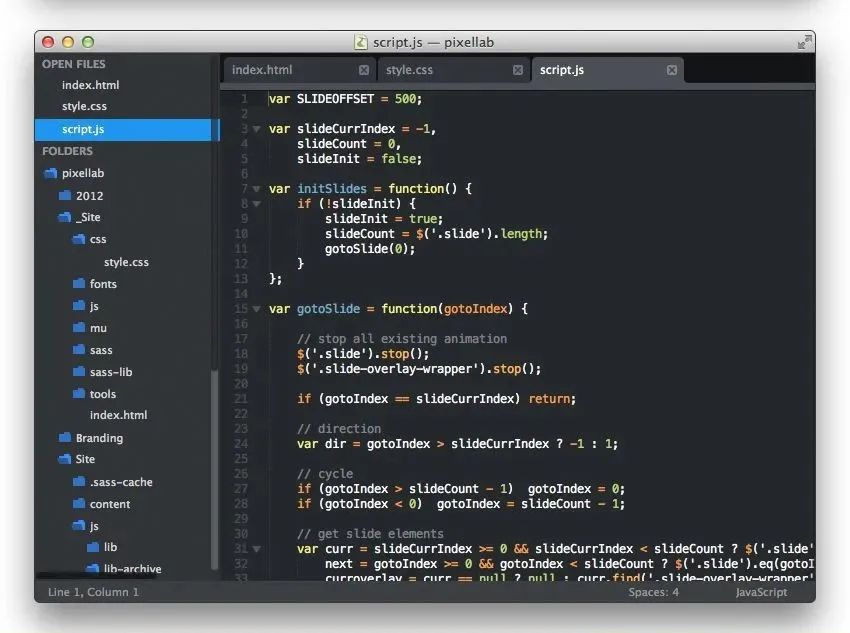Click the css folder icon
The width and height of the screenshot is (850, 633).
(79, 239)
